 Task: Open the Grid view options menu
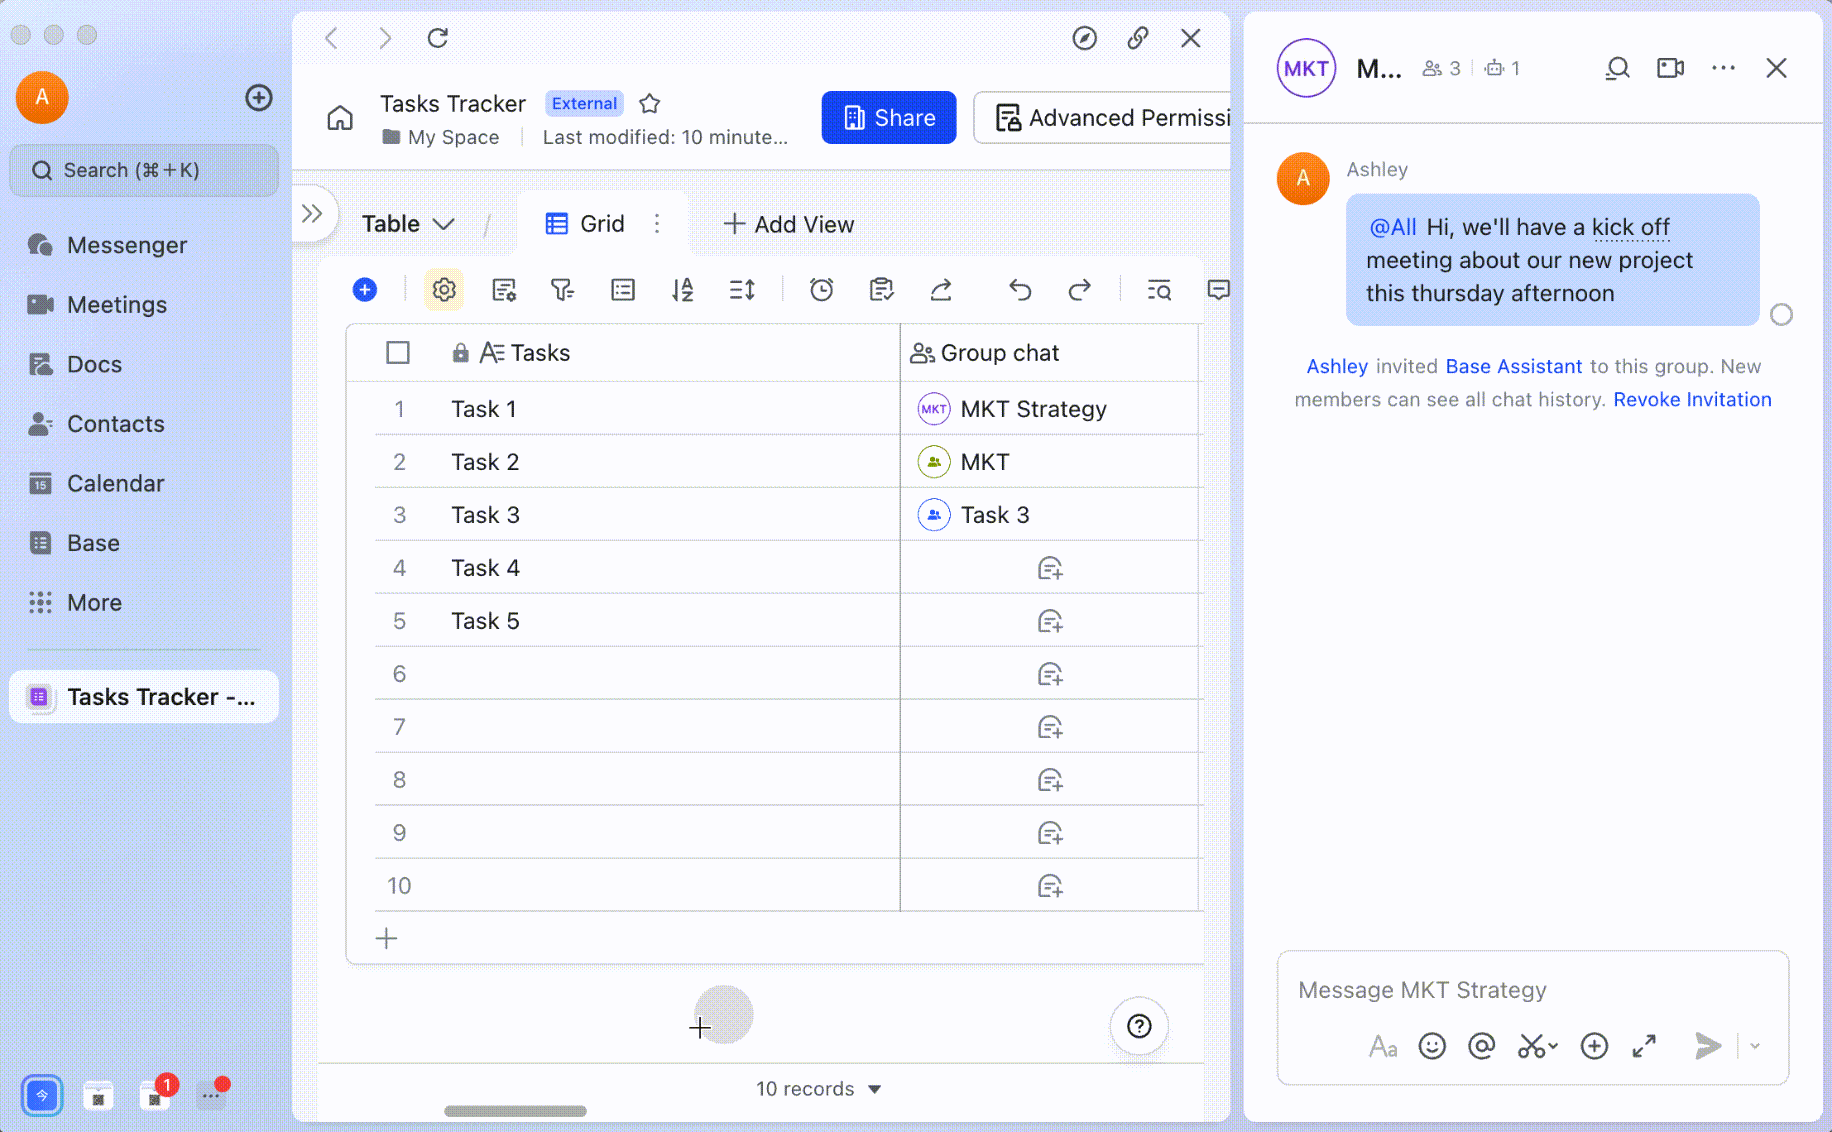pos(657,223)
